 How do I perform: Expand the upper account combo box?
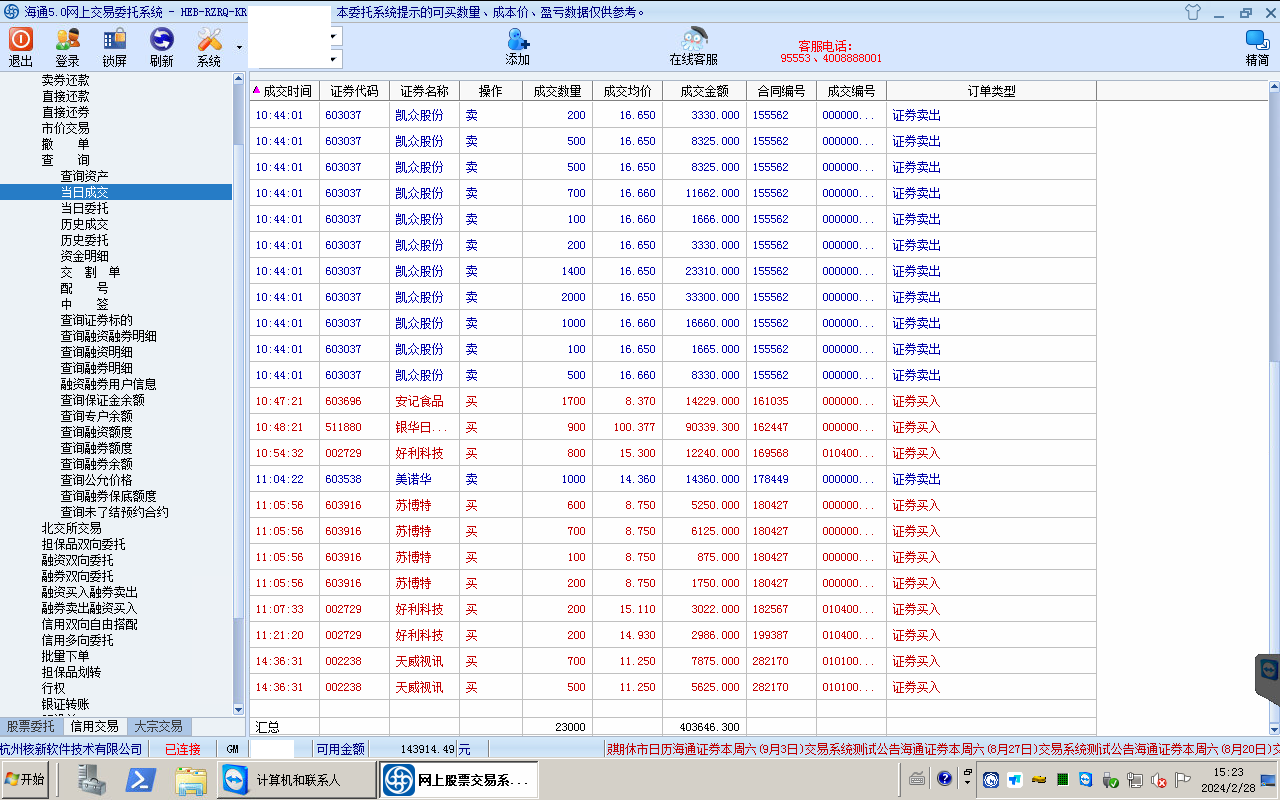click(x=334, y=36)
